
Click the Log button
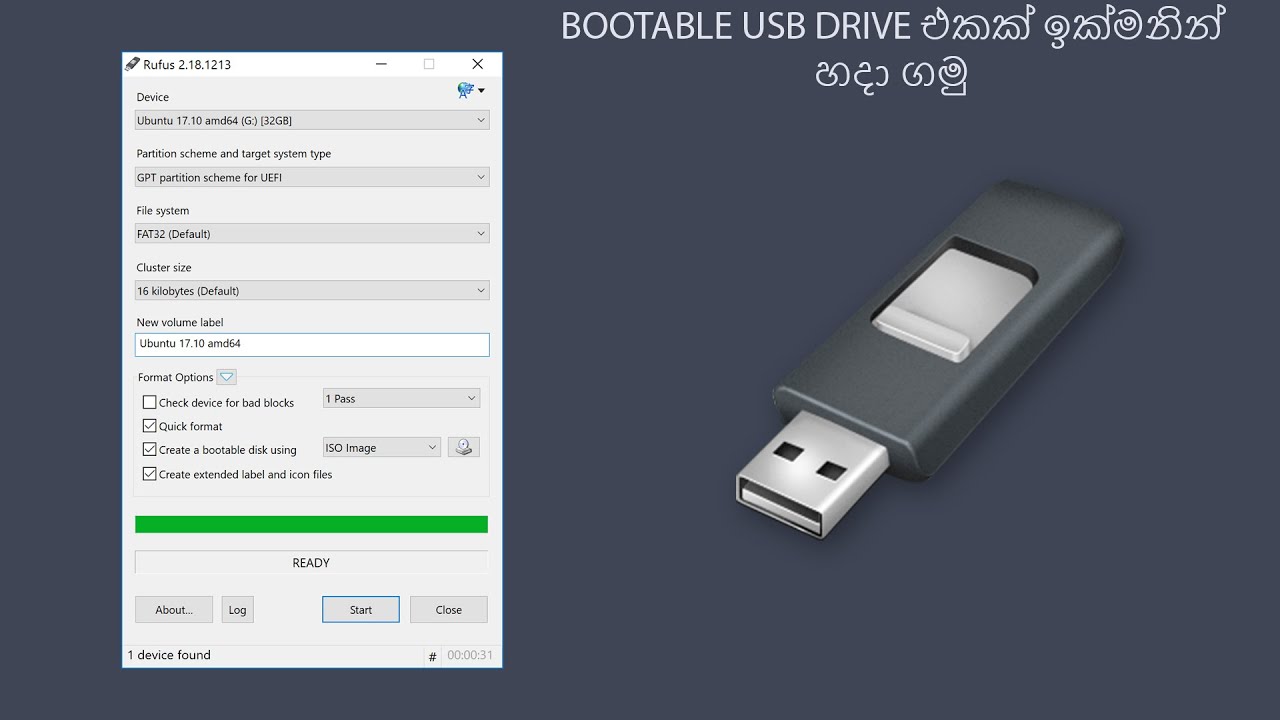click(x=237, y=609)
